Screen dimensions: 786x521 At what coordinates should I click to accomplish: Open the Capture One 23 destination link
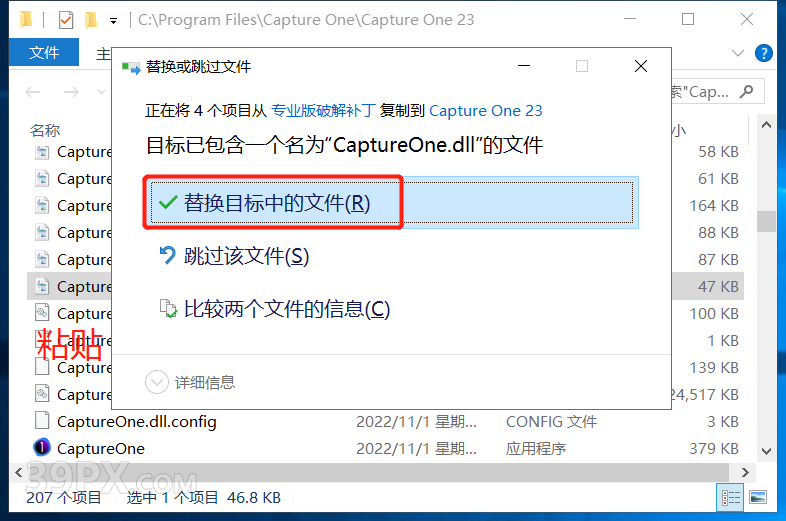pos(486,110)
